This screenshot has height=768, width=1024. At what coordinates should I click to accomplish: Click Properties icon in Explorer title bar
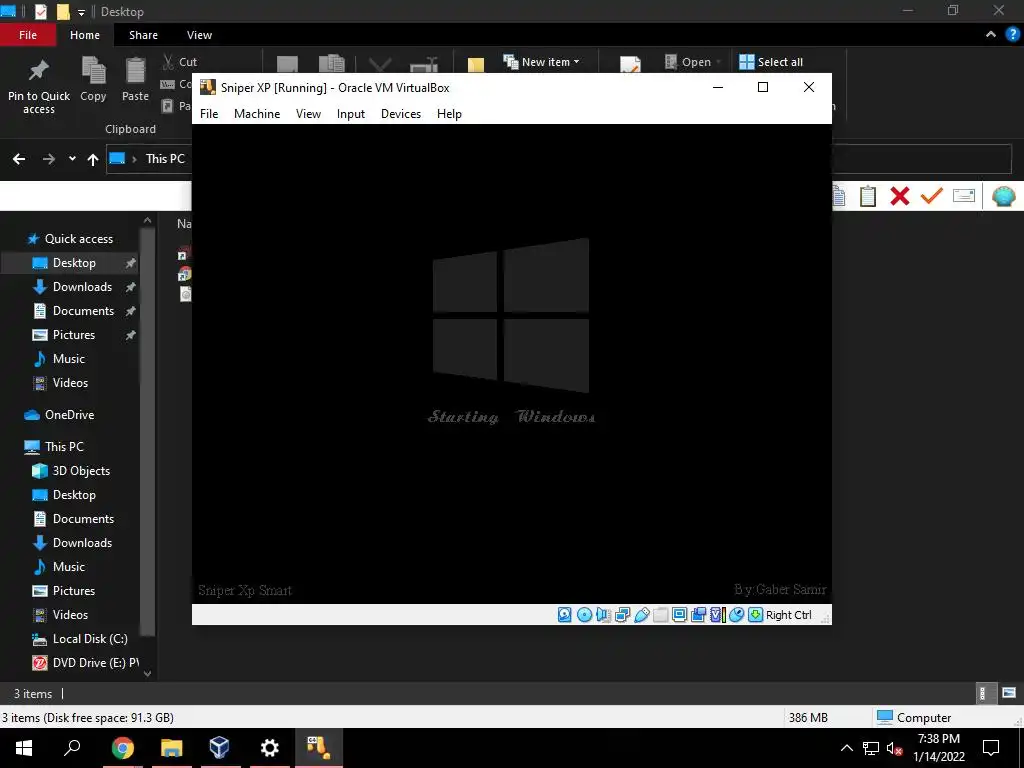[x=41, y=12]
